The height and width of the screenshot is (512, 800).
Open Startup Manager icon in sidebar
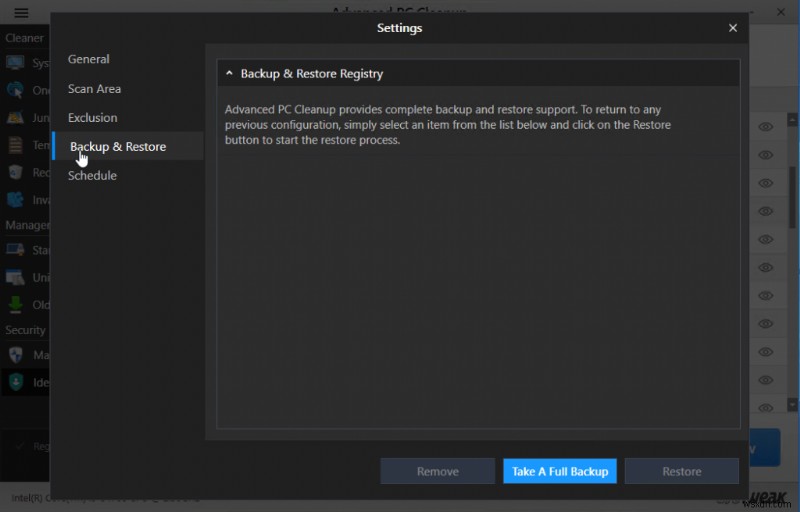point(15,249)
